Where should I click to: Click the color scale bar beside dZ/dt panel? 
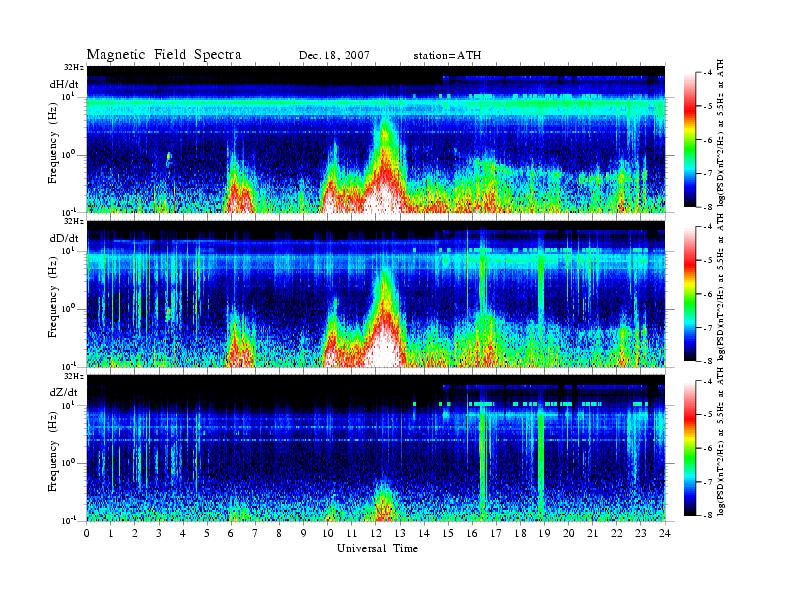[x=690, y=448]
